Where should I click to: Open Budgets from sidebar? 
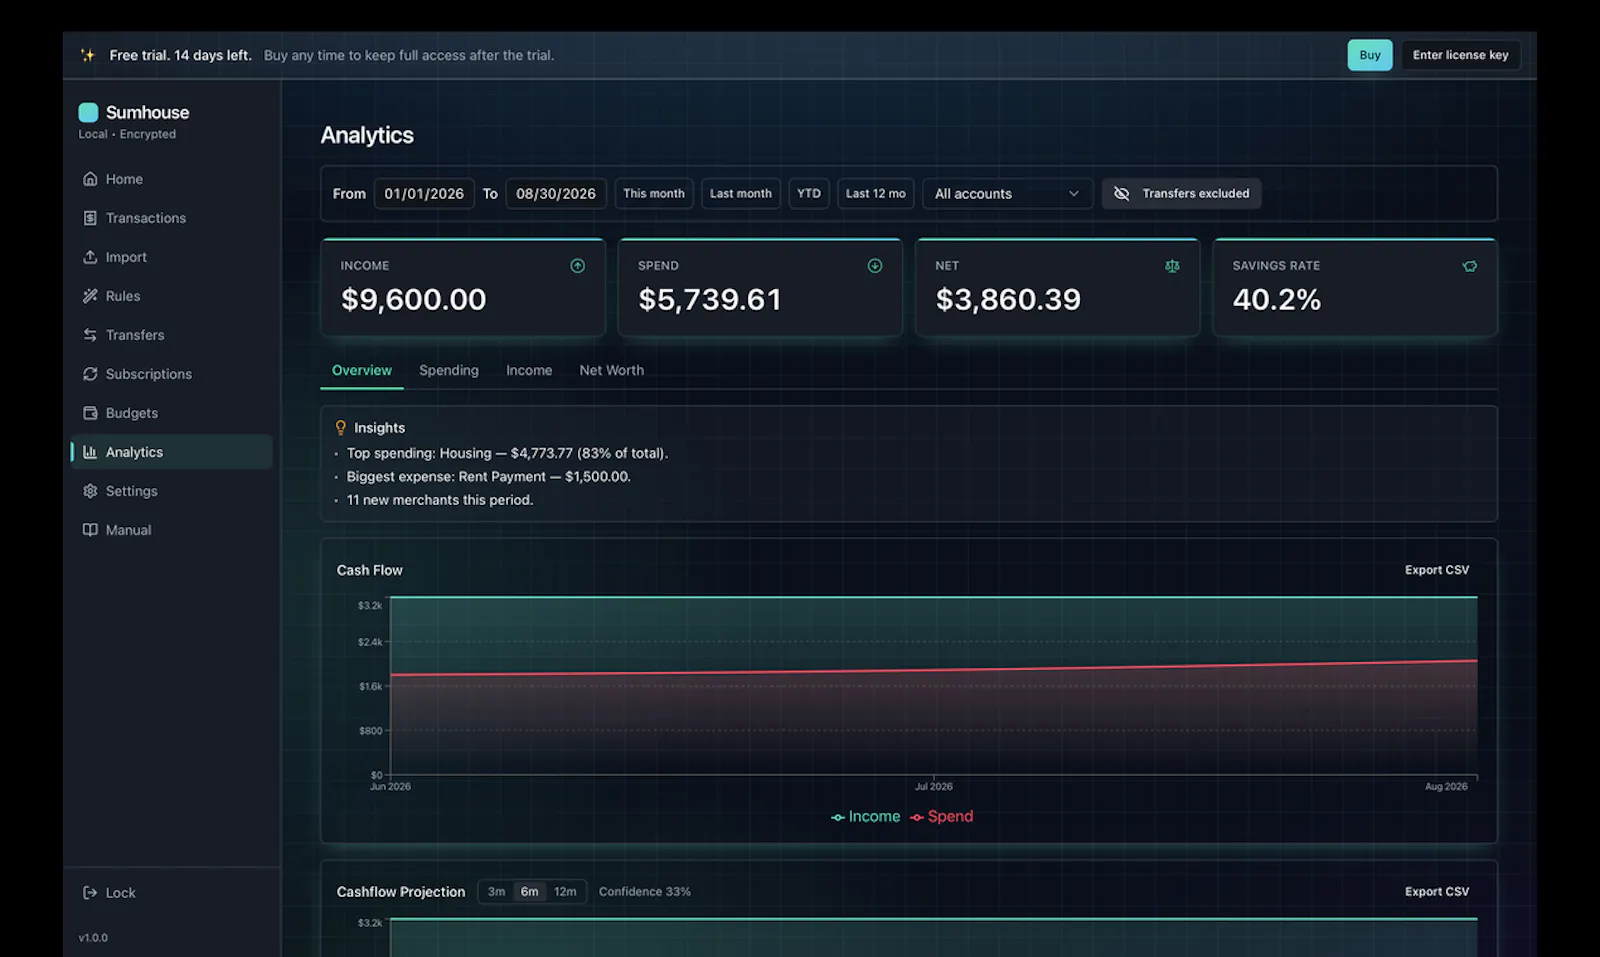(171, 413)
